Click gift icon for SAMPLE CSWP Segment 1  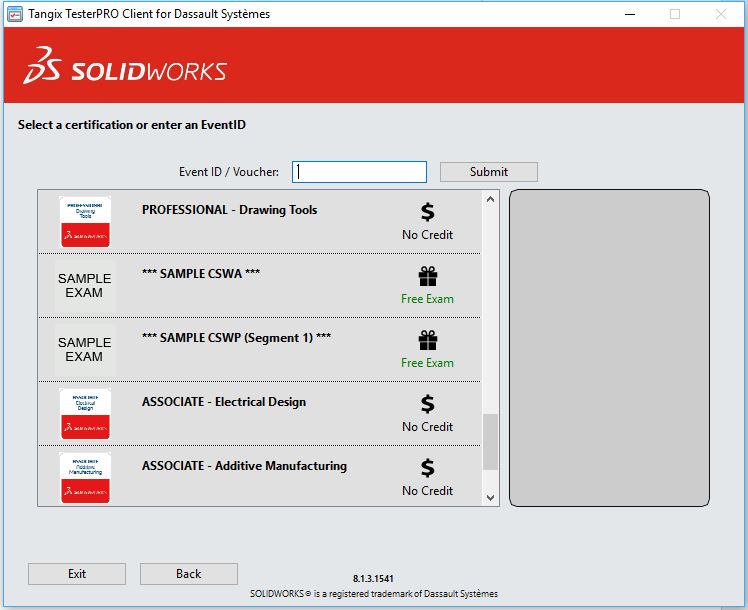coord(428,340)
